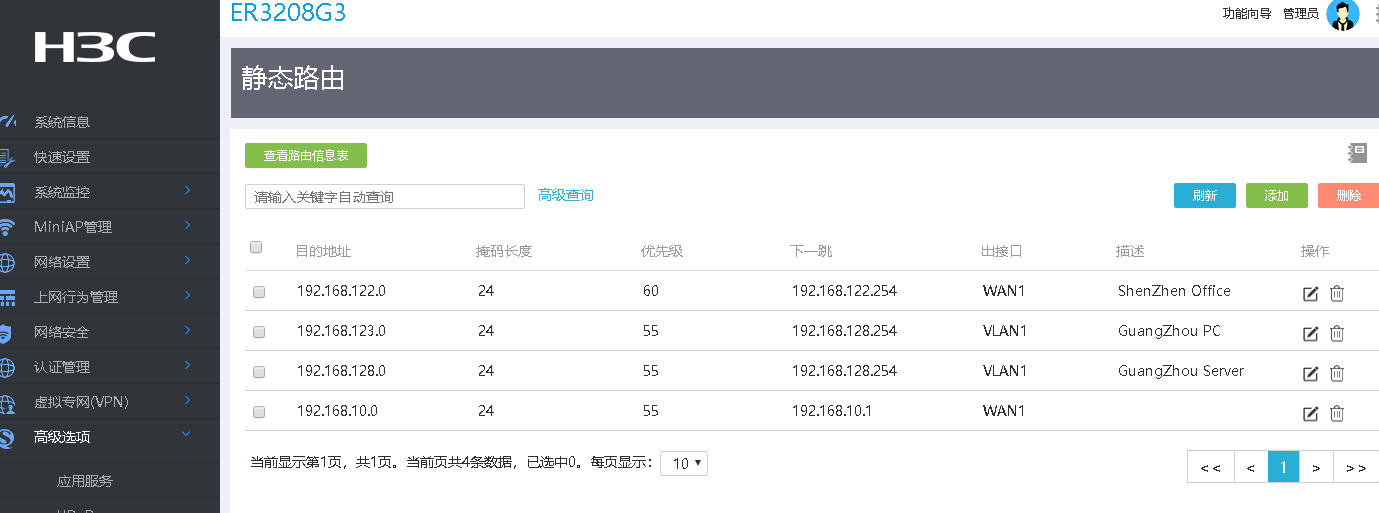Toggle the select-all checkbox in table header

[256, 248]
